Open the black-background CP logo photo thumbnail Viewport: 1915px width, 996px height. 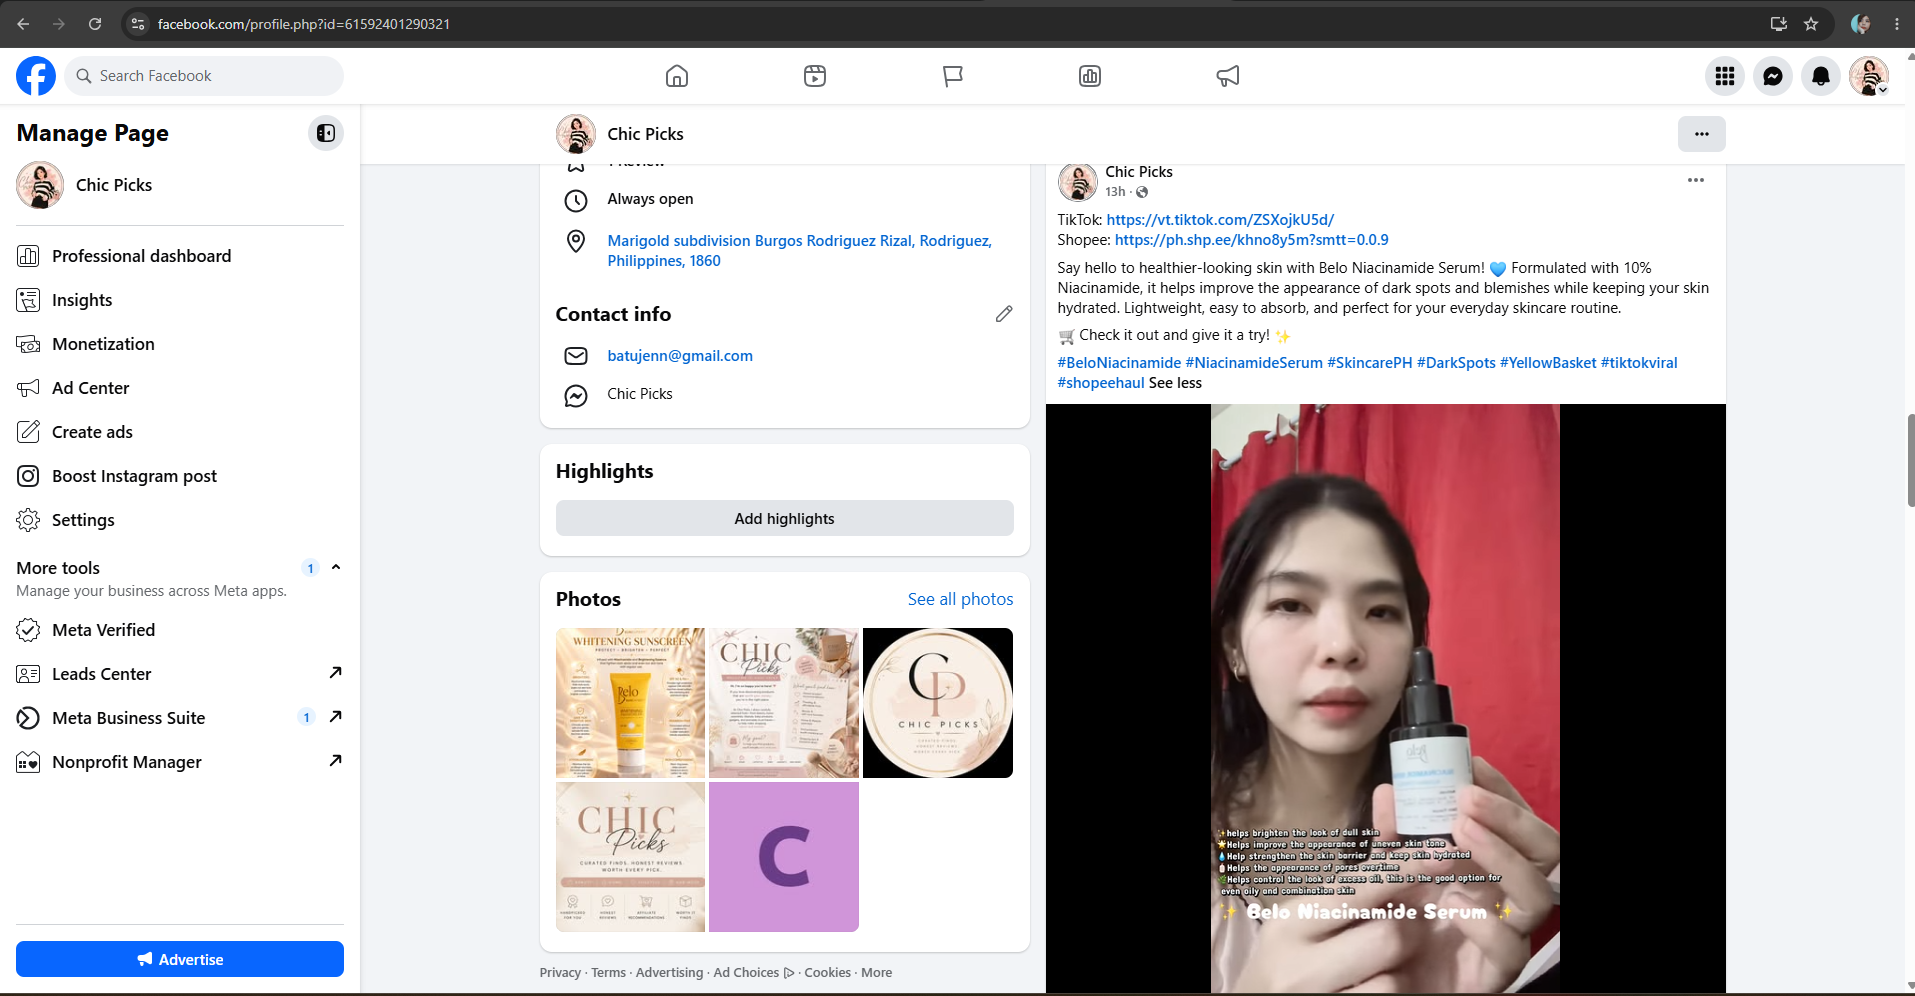(938, 703)
